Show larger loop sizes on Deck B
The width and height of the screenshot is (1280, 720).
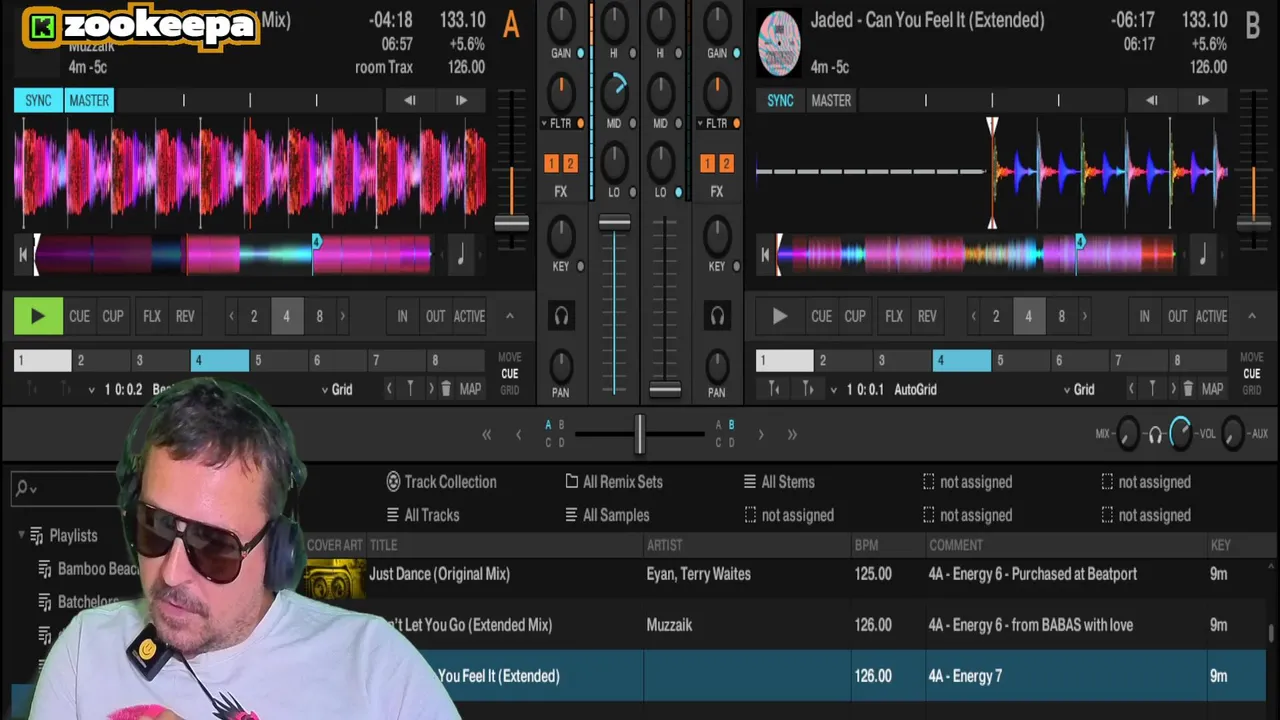click(x=1084, y=316)
